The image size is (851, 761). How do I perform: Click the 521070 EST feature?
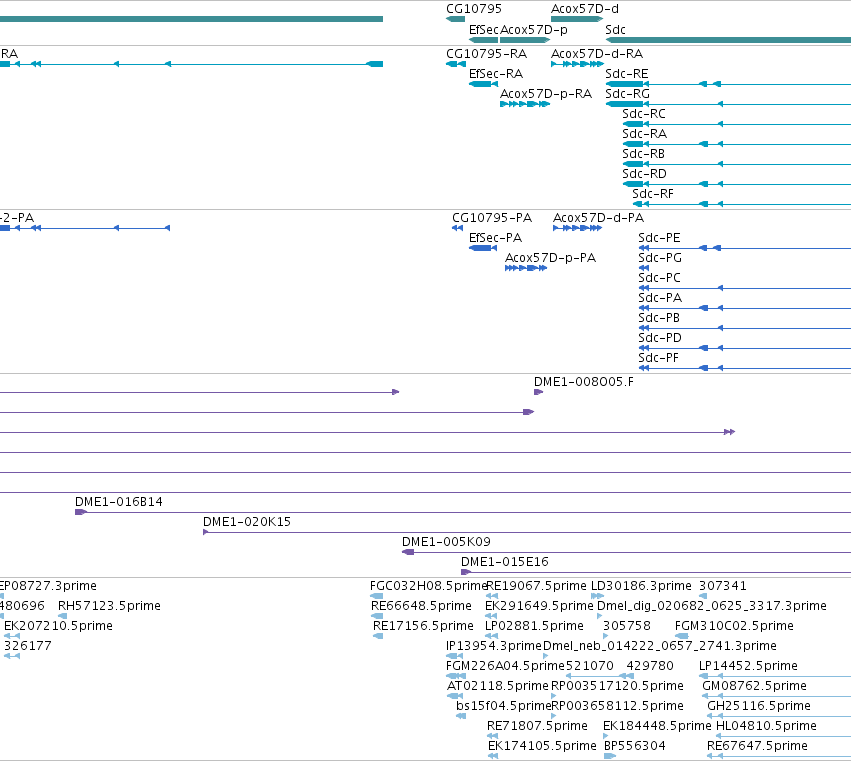click(x=594, y=676)
